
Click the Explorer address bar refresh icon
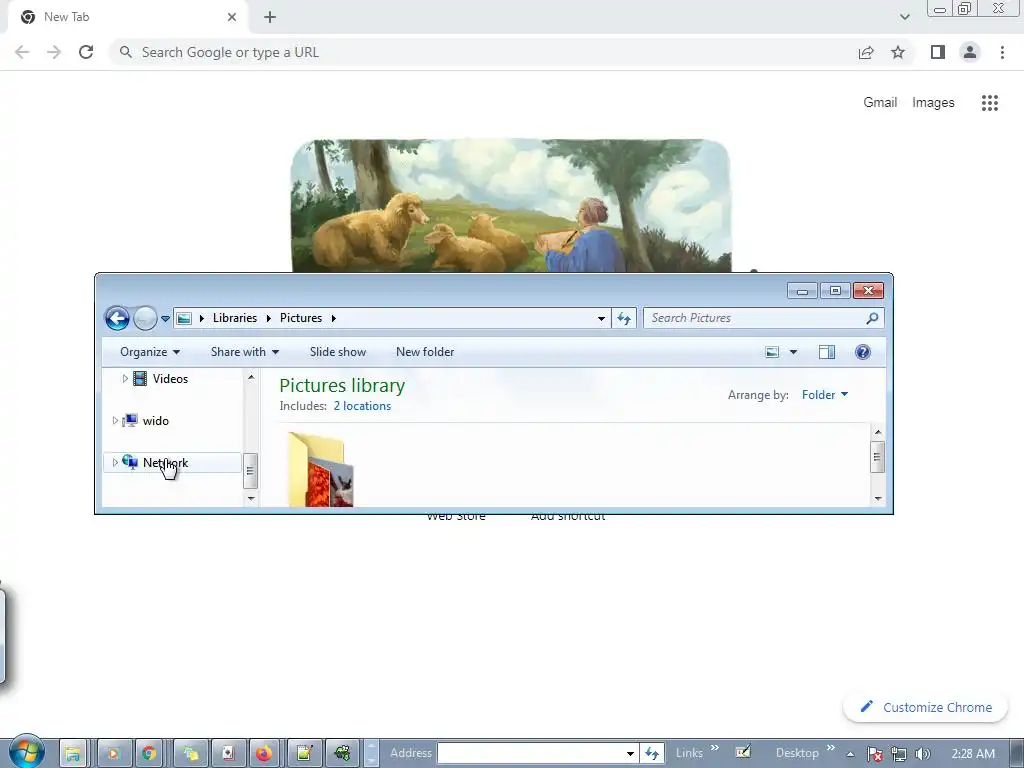point(624,318)
